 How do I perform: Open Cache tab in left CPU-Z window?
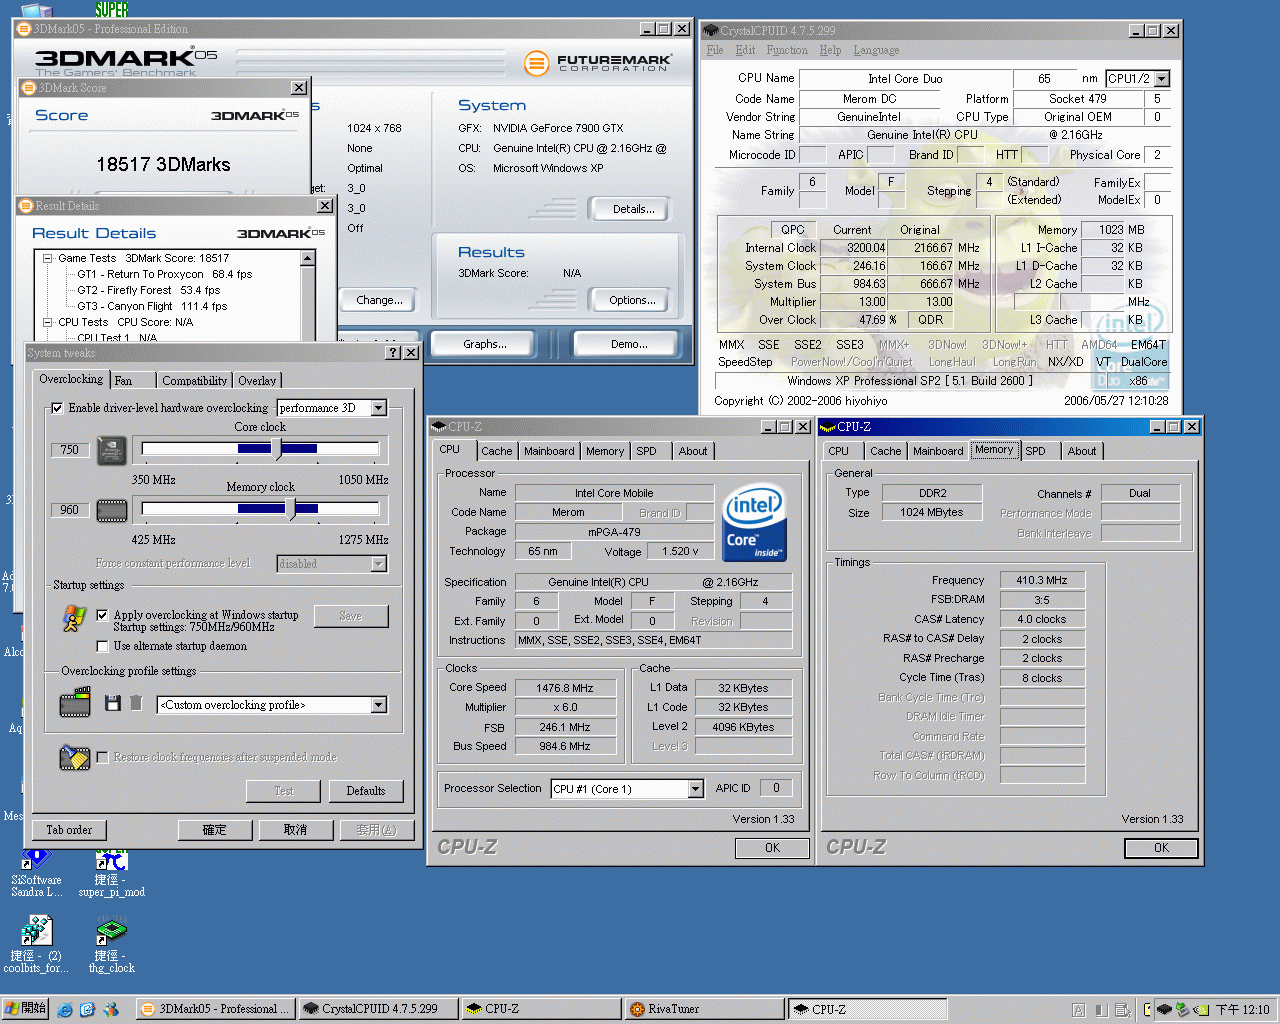point(496,451)
